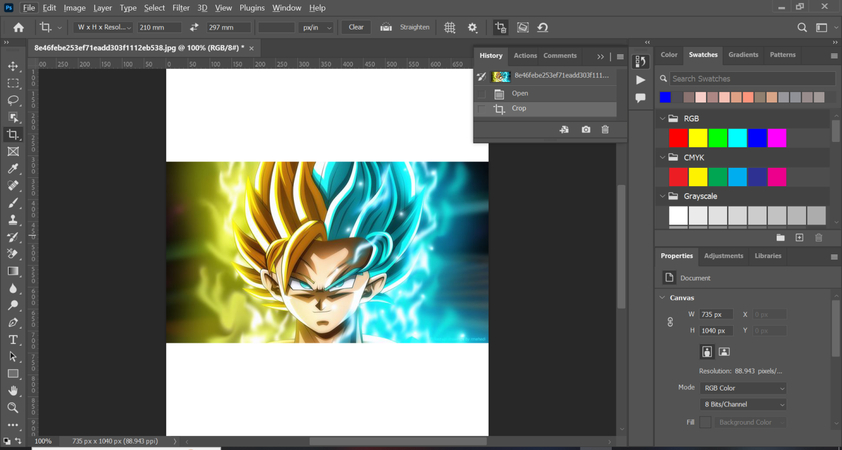Select the Open history state
This screenshot has height=450, width=842.
tap(545, 94)
